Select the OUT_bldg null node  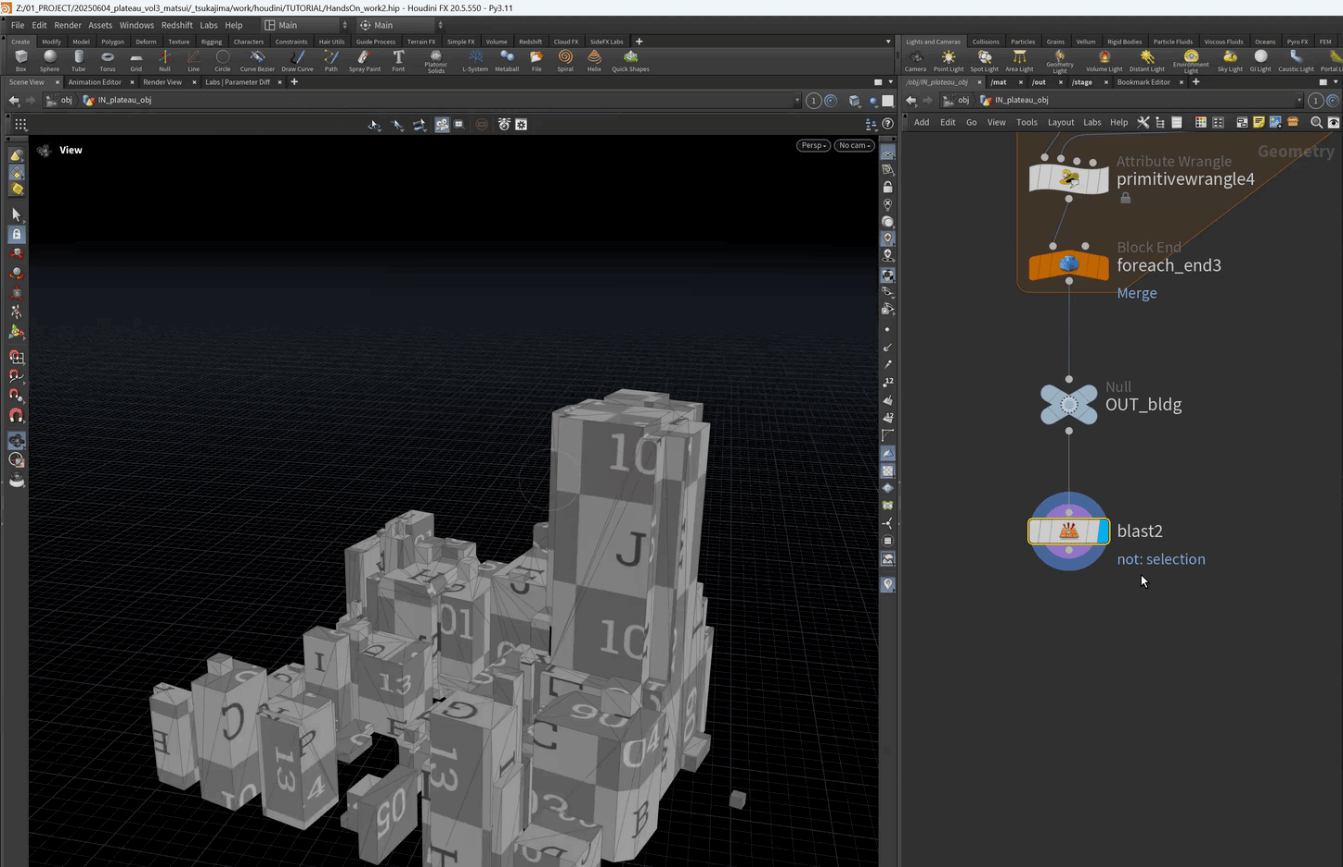pyautogui.click(x=1068, y=404)
